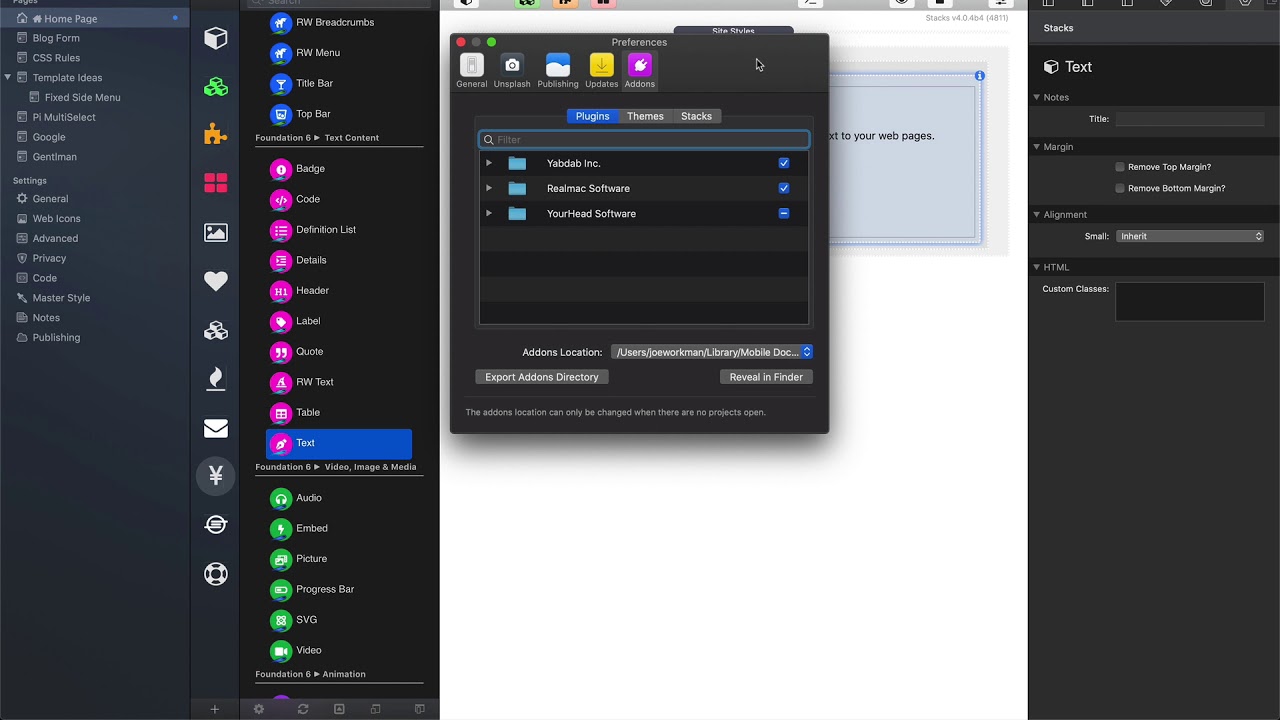
Task: Click the yen symbol library icon
Action: point(216,476)
